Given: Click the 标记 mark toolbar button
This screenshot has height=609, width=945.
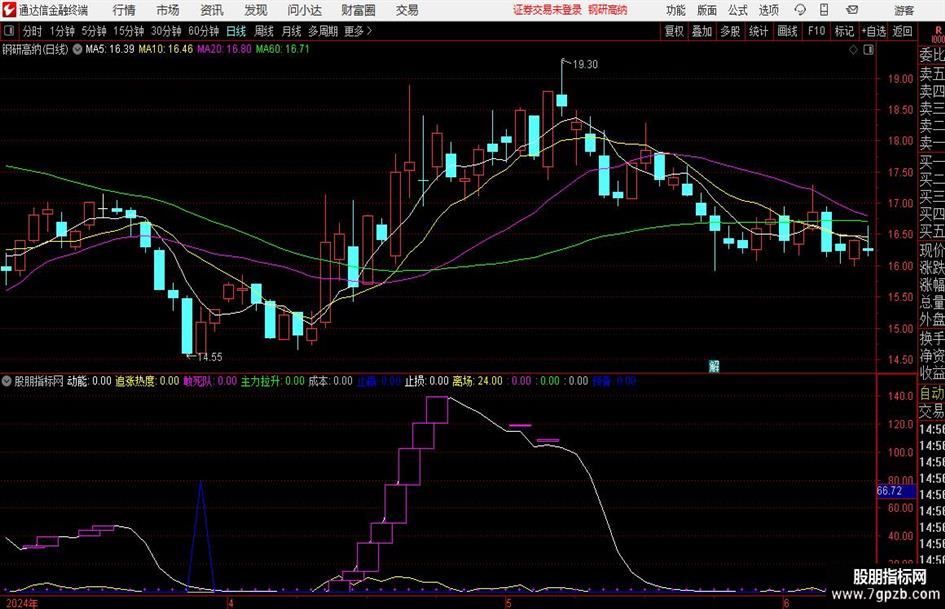Looking at the screenshot, I should click(x=844, y=31).
